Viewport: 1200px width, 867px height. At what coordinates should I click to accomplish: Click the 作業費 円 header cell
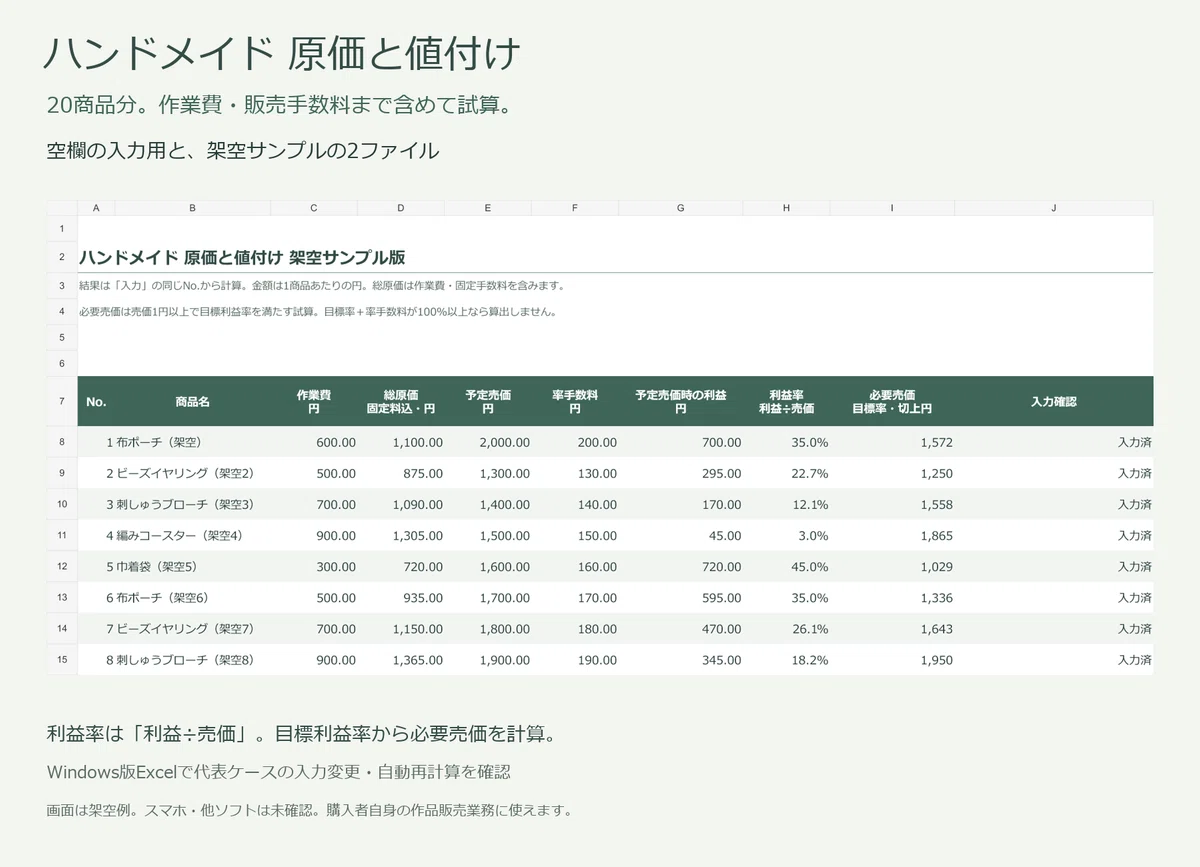pos(313,401)
